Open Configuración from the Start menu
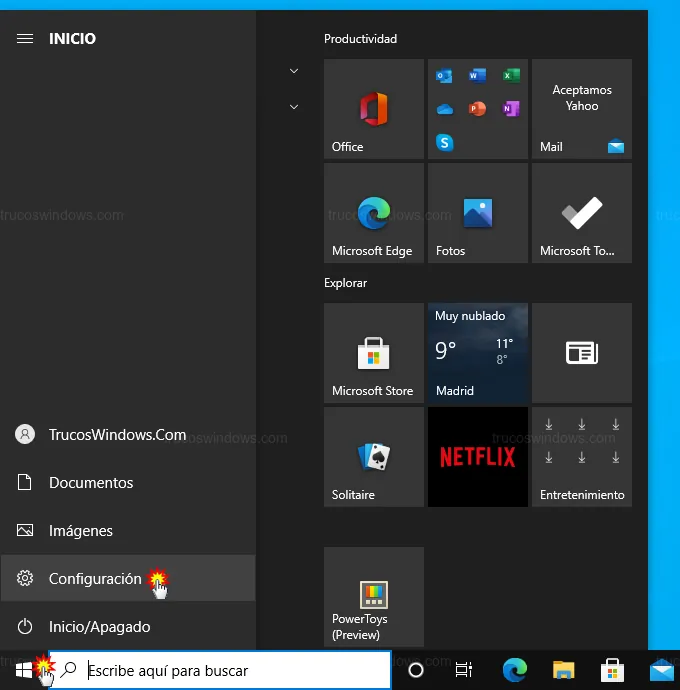Image resolution: width=680 pixels, height=690 pixels. (x=95, y=579)
